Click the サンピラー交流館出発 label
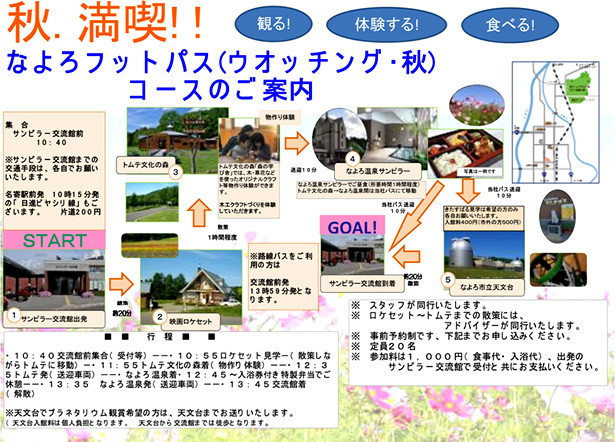Screen dimensions: 615x442 tap(54, 319)
